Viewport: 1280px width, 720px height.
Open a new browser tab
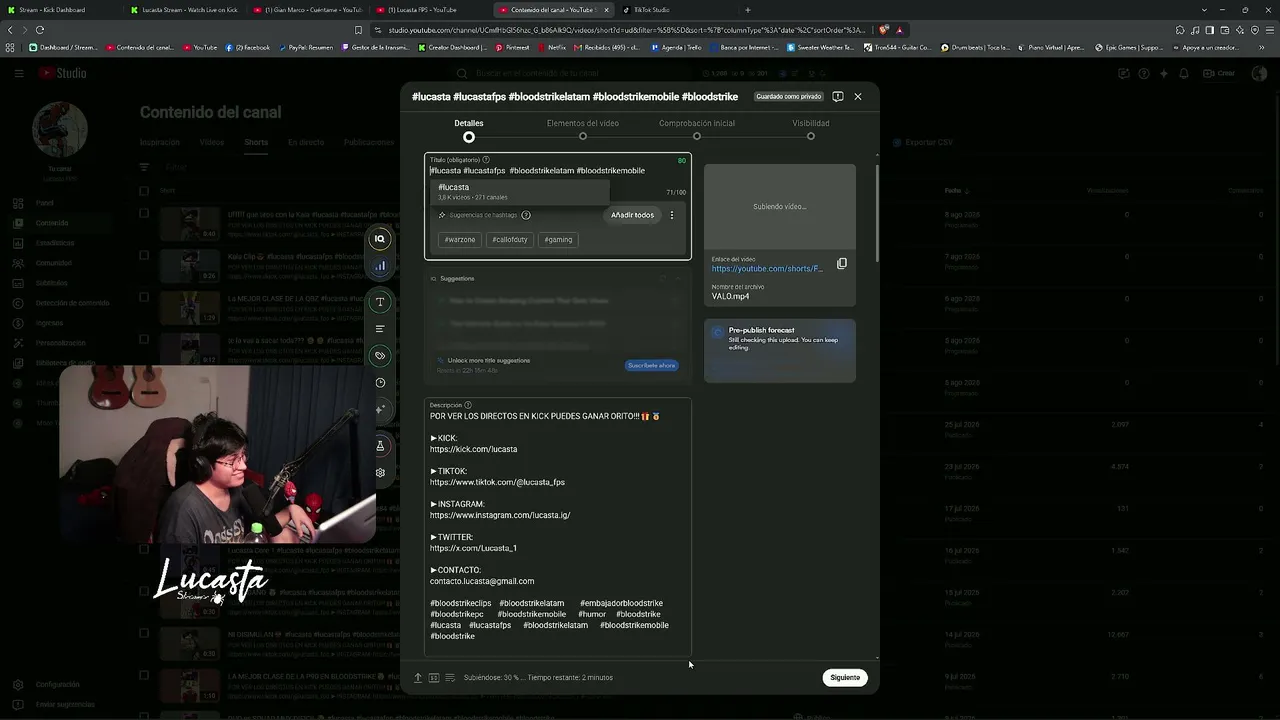748,10
